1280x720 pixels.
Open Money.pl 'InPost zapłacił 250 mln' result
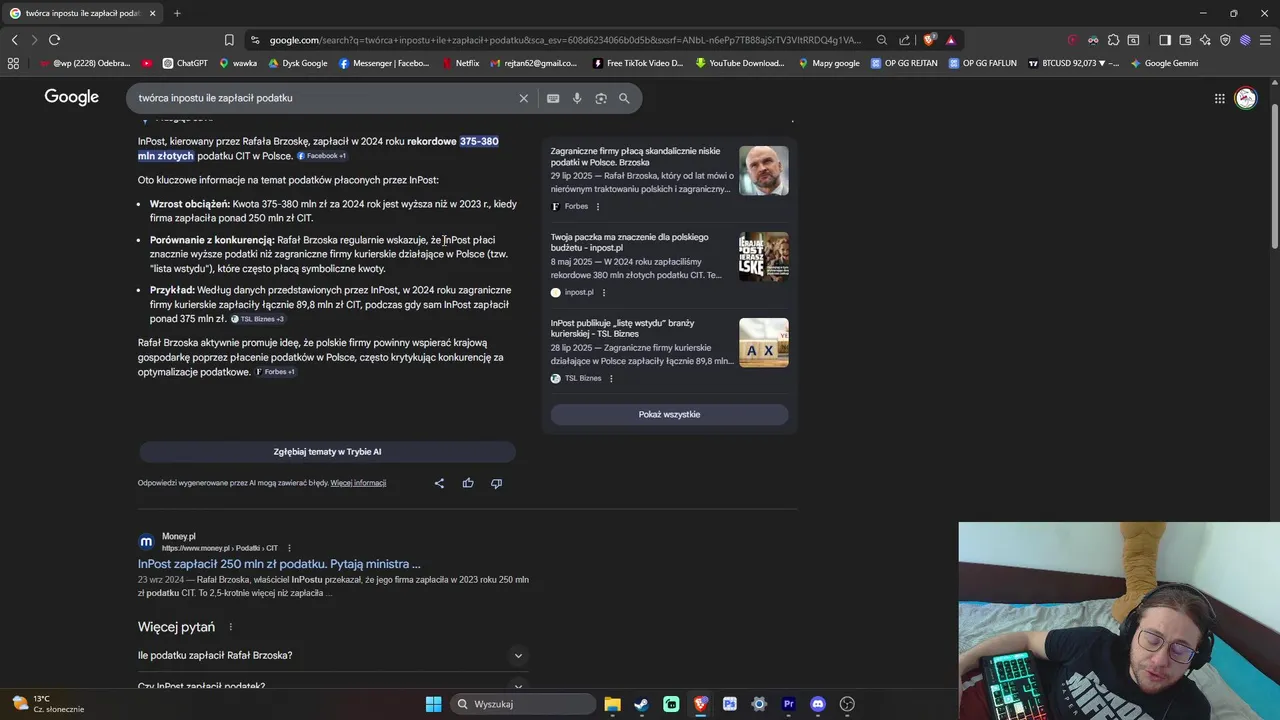(279, 564)
